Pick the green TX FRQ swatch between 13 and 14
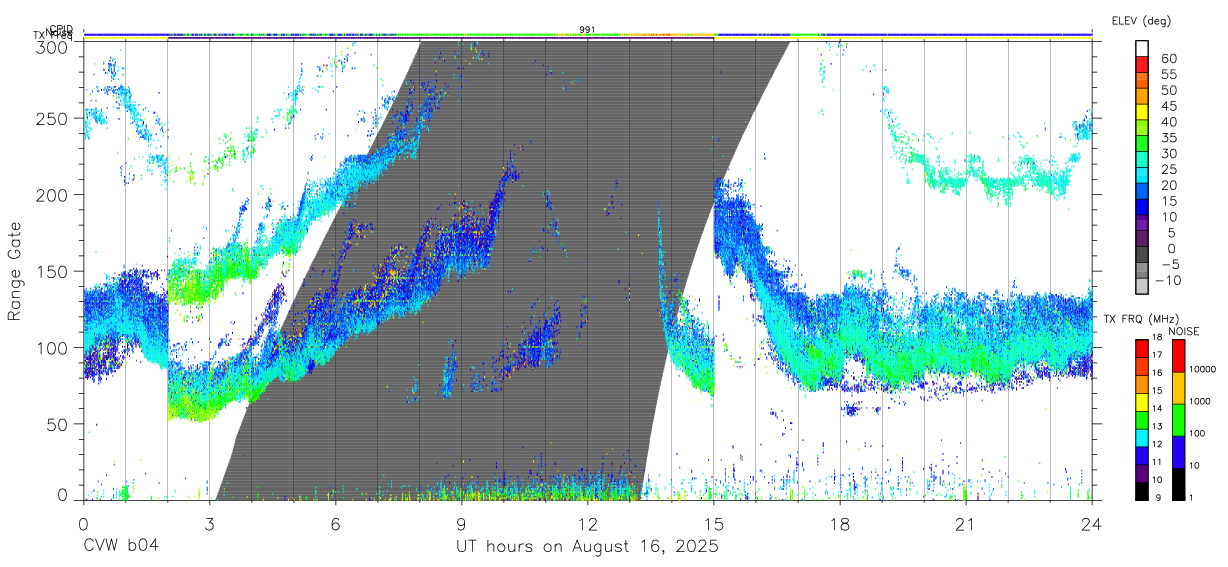Viewport: 1228px width, 567px height. pyautogui.click(x=1142, y=419)
